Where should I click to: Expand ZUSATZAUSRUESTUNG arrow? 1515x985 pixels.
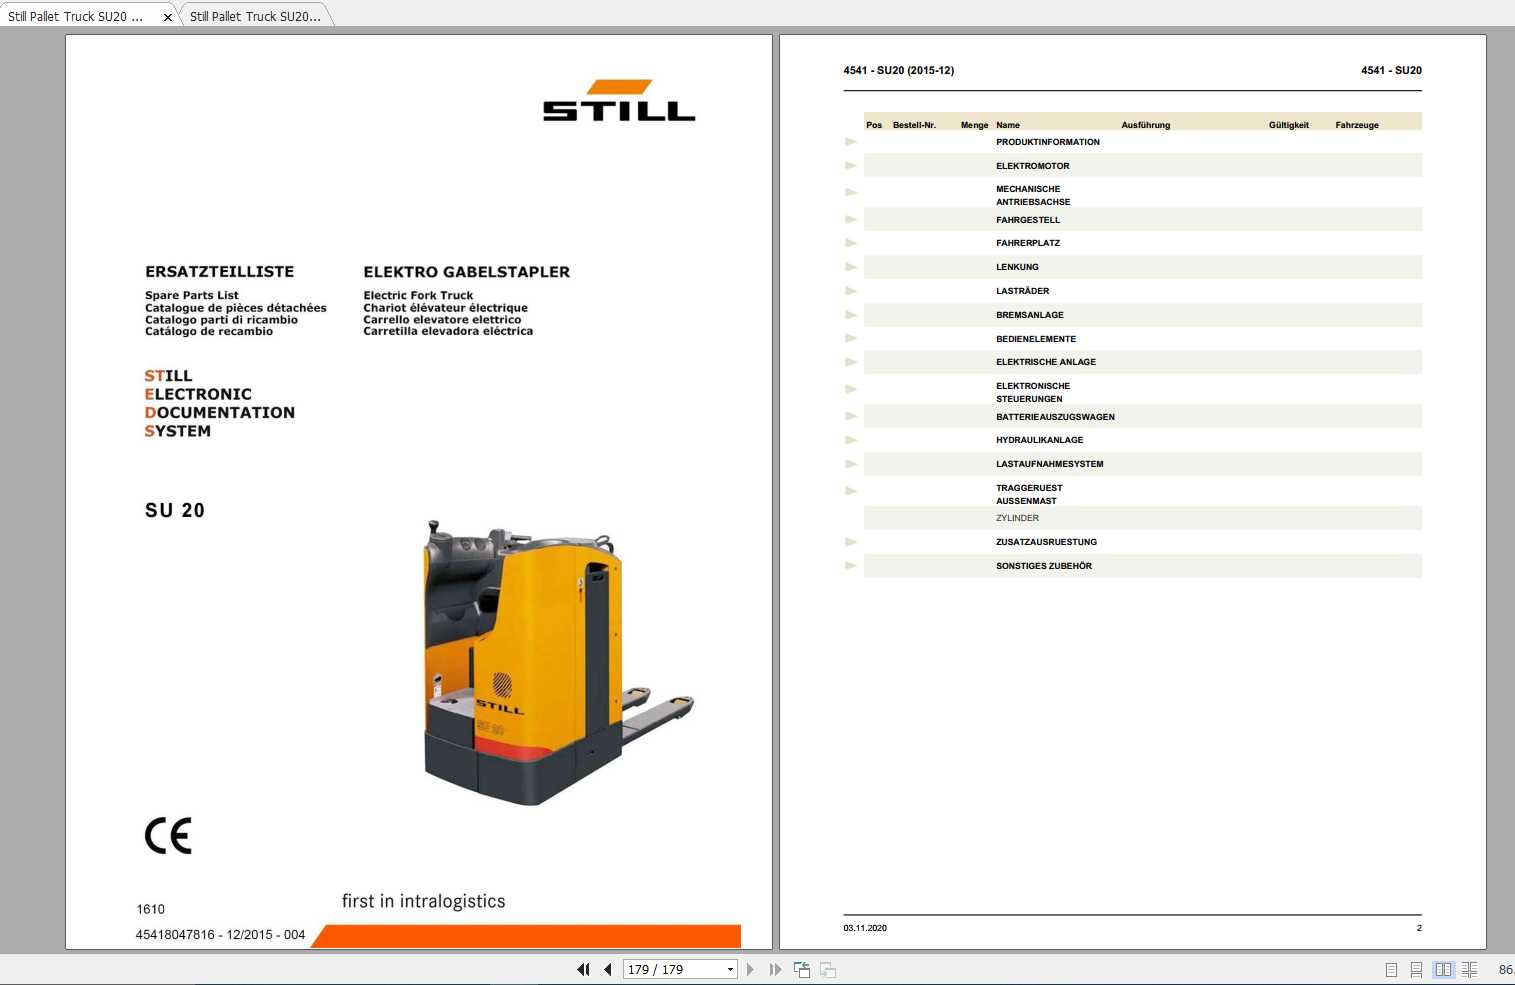[x=851, y=542]
